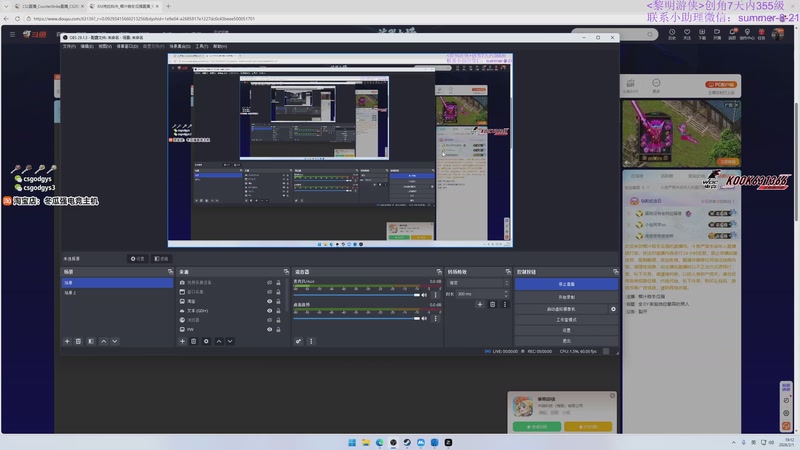Add a transition with plus icon
Image resolution: width=800 pixels, height=450 pixels.
pyautogui.click(x=479, y=304)
